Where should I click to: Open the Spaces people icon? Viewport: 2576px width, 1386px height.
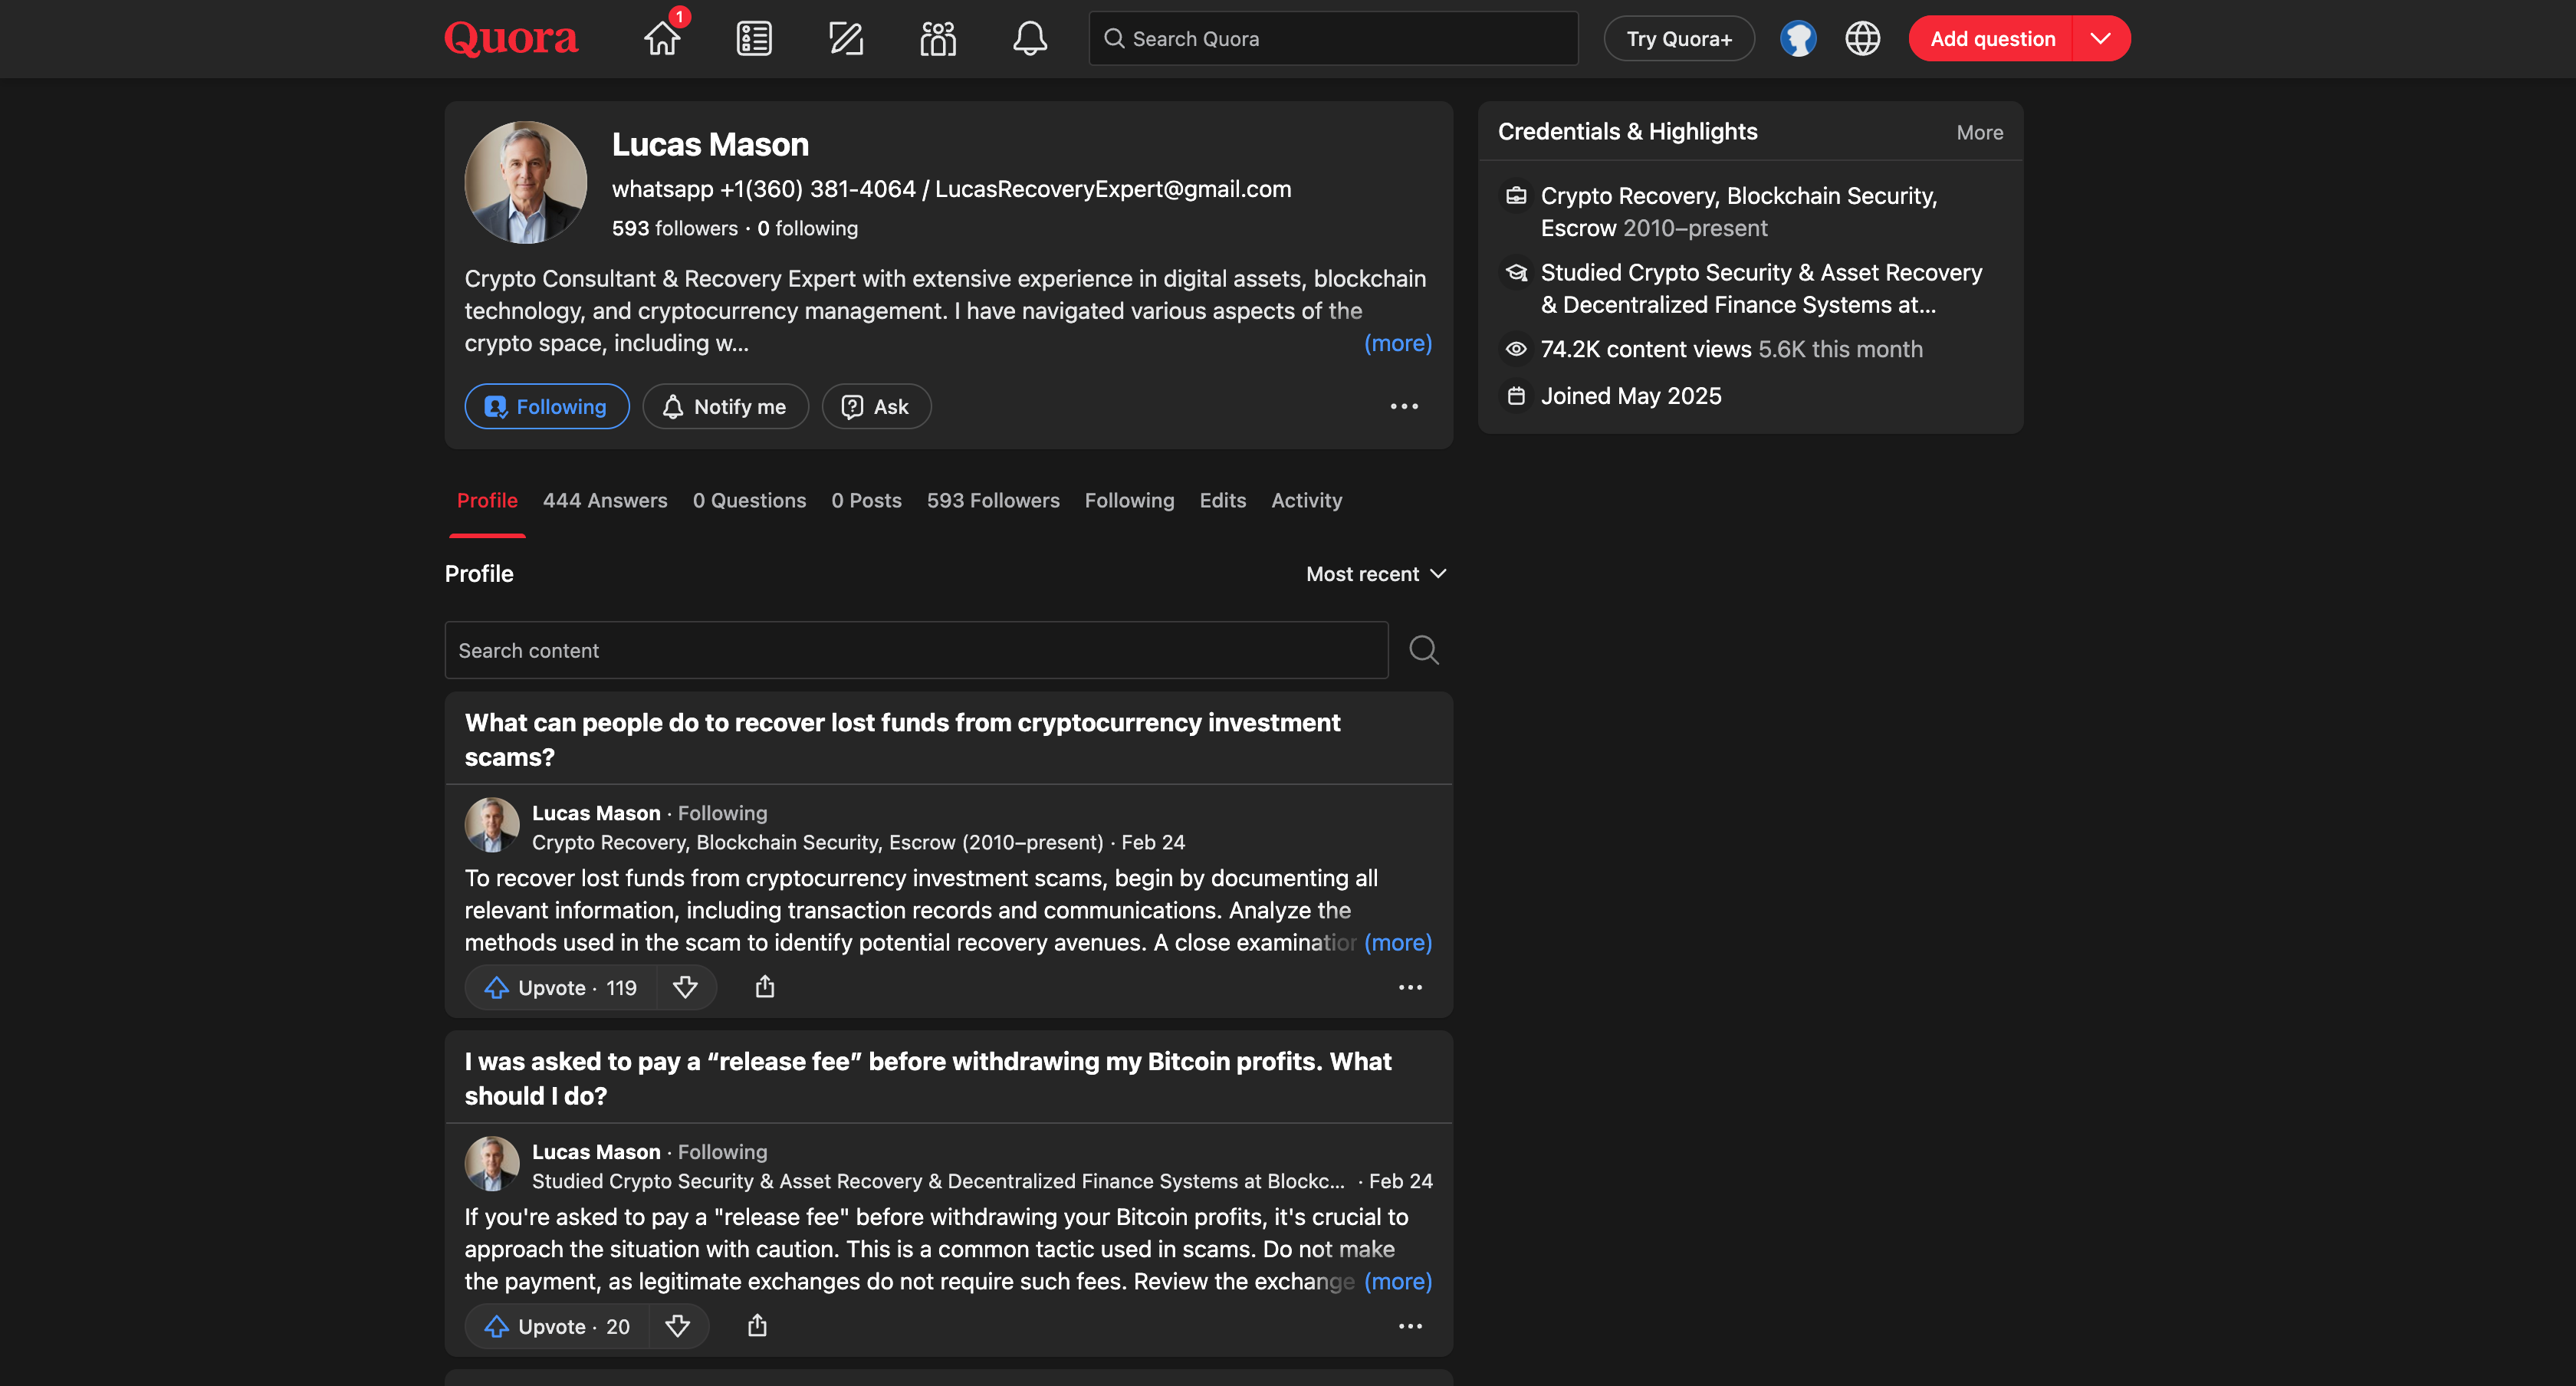pyautogui.click(x=938, y=39)
